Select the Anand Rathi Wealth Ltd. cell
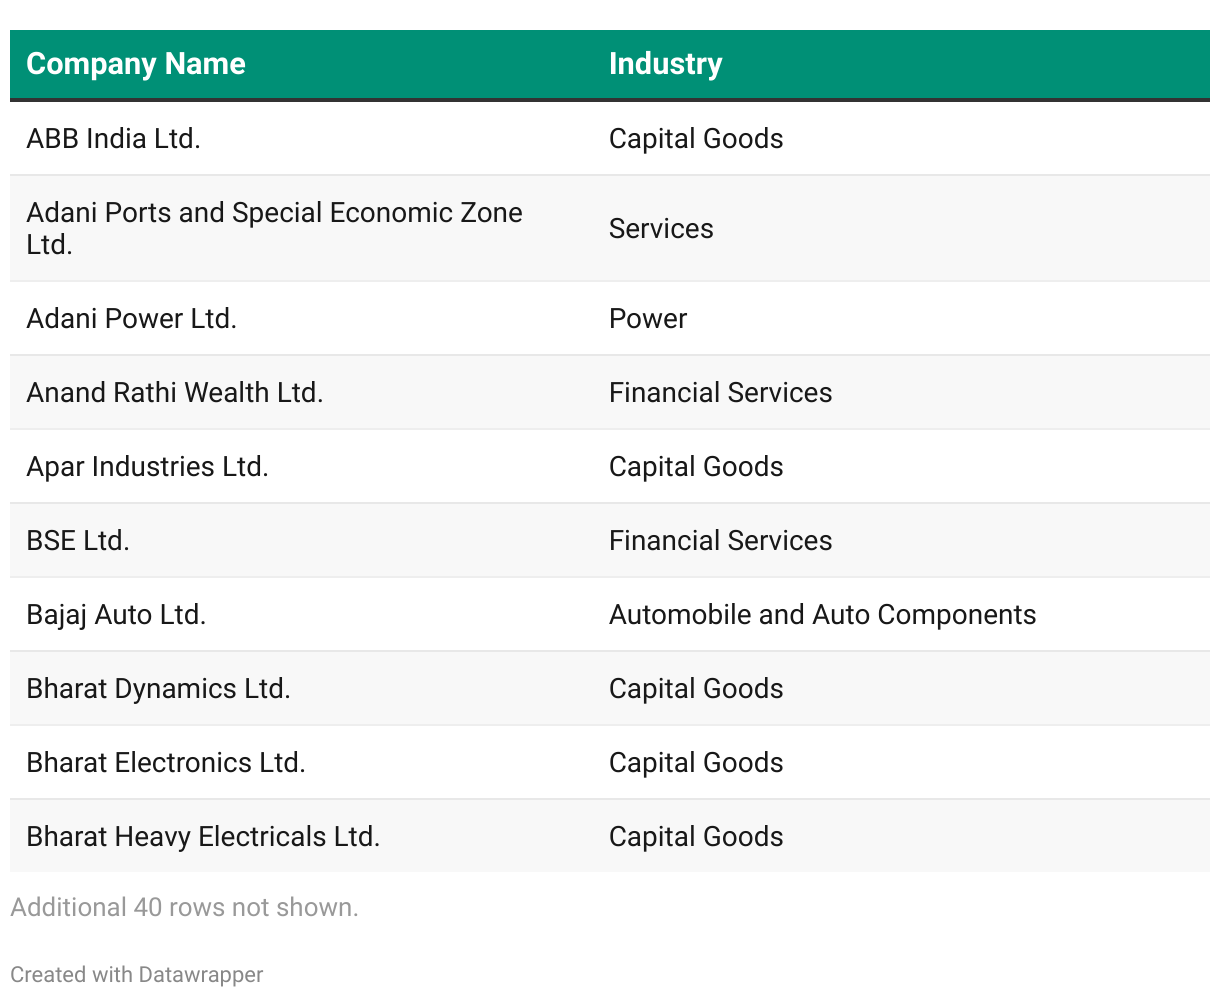The image size is (1220, 998). [x=175, y=392]
